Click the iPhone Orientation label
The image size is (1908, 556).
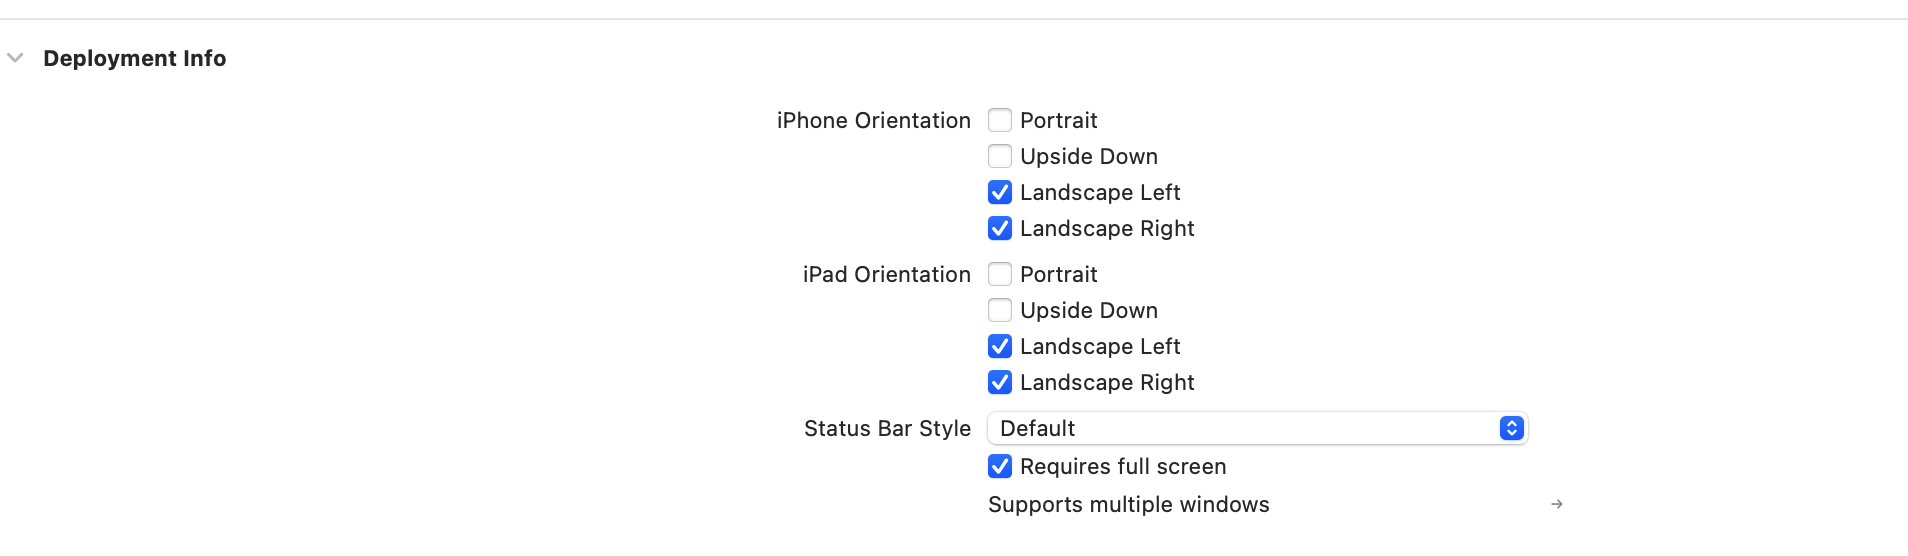pyautogui.click(x=873, y=120)
